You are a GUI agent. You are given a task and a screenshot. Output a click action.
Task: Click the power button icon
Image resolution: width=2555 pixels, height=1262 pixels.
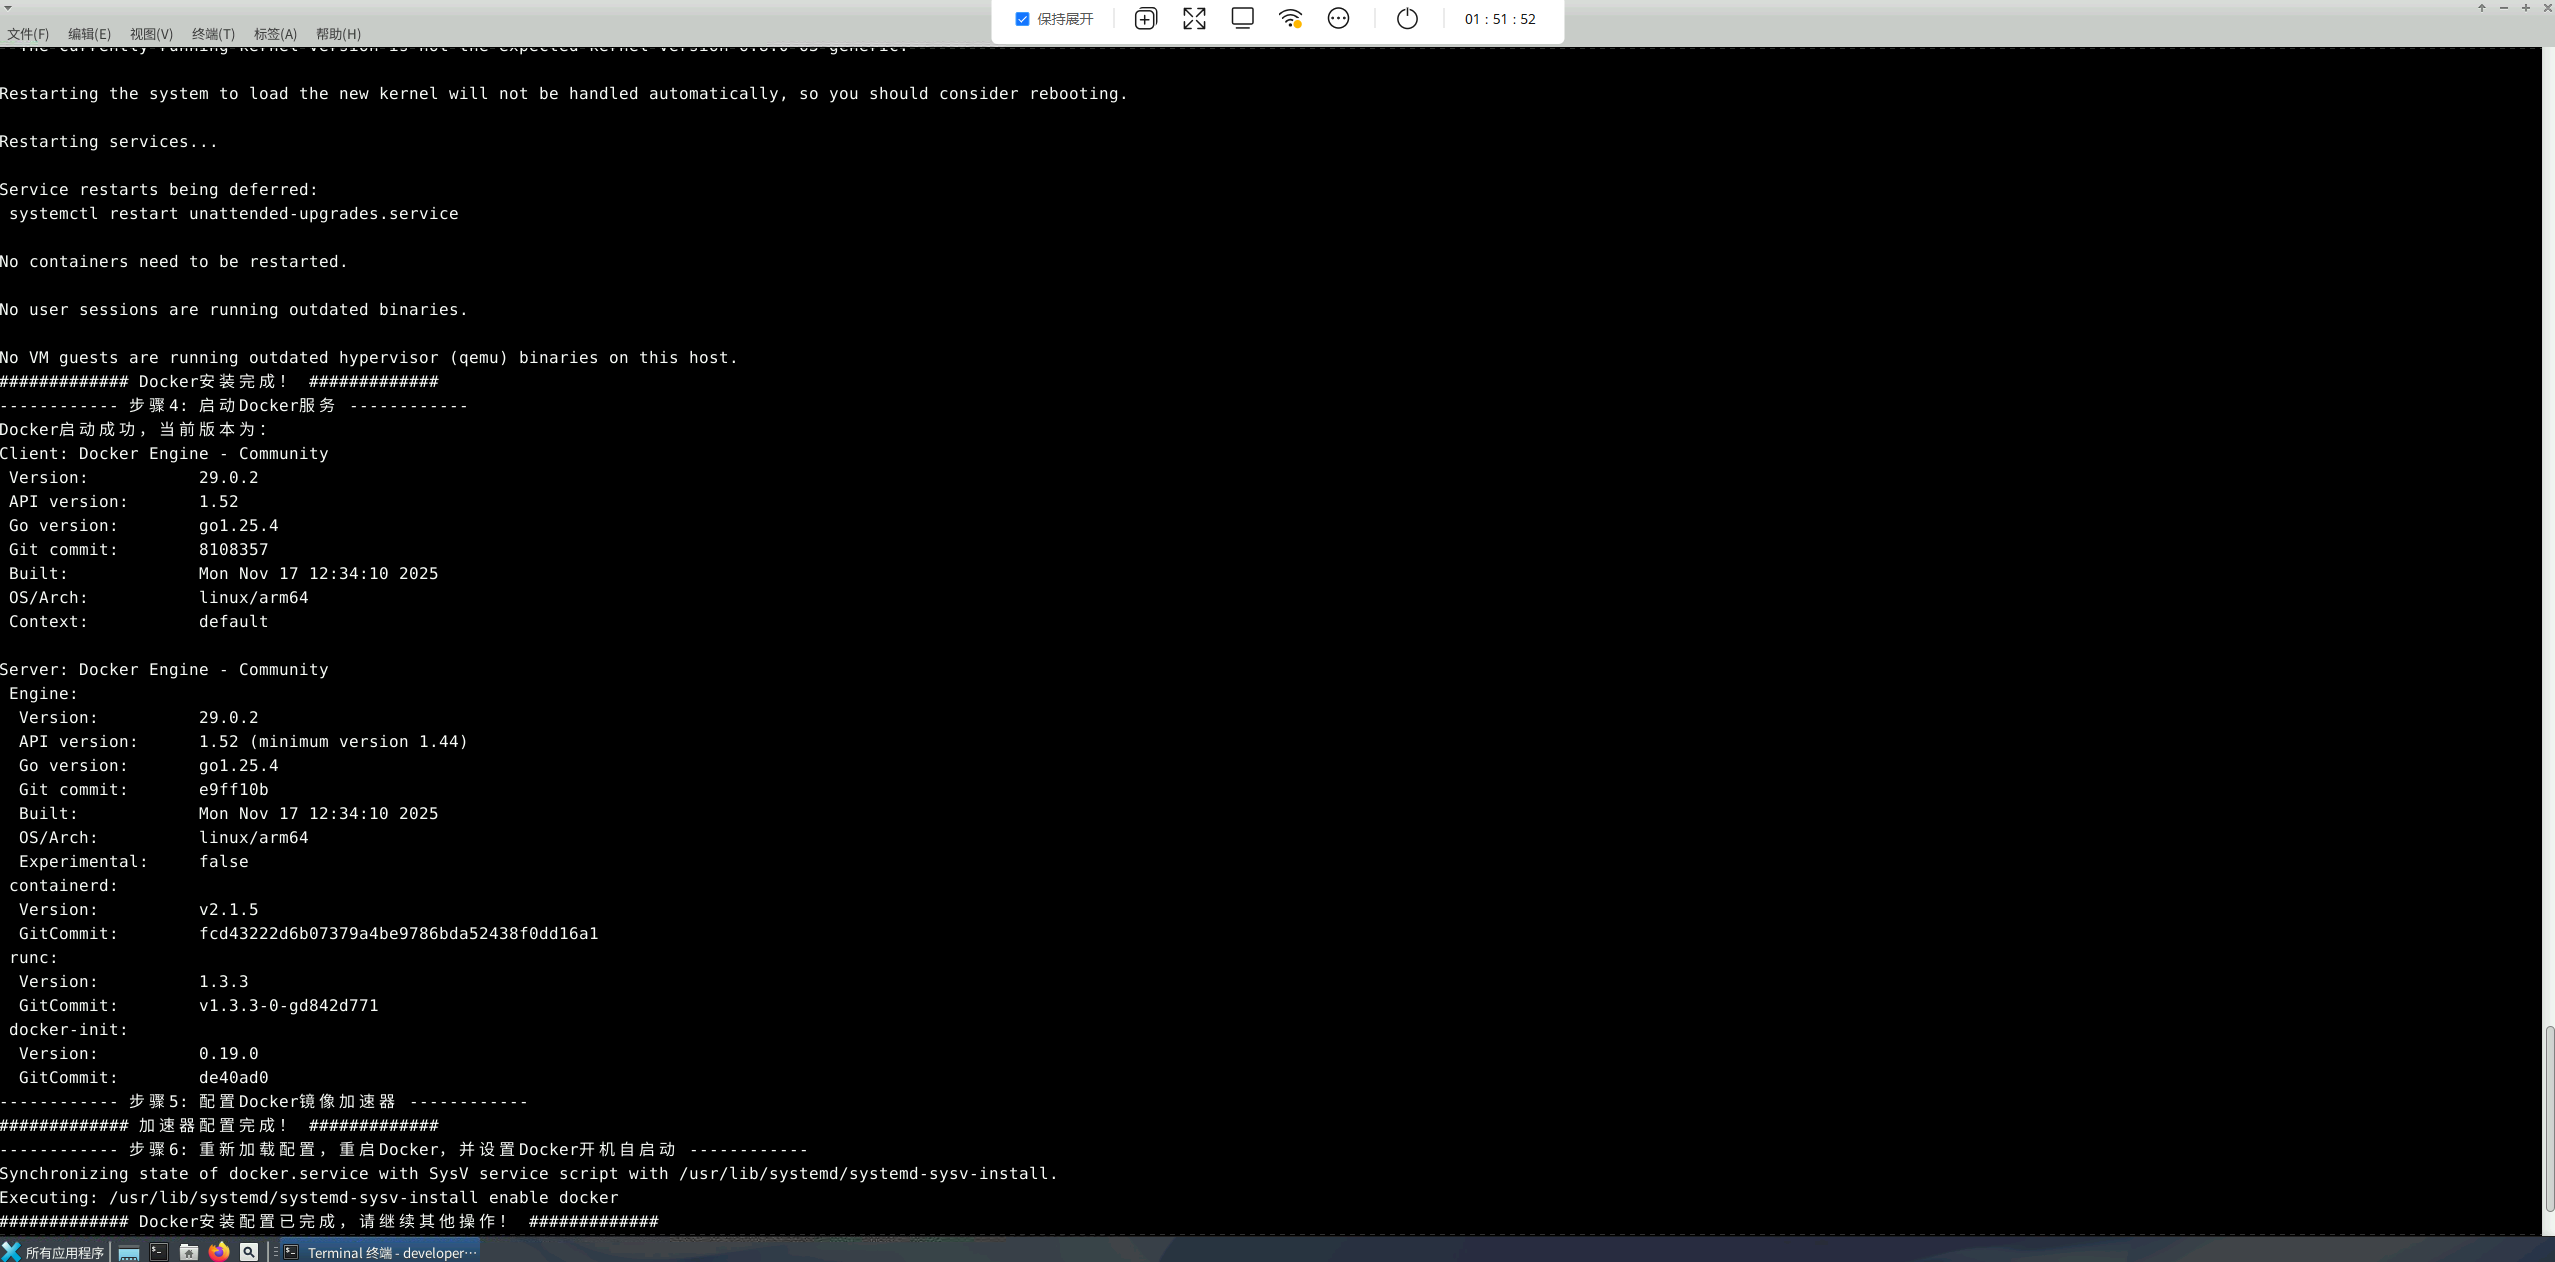tap(1407, 19)
